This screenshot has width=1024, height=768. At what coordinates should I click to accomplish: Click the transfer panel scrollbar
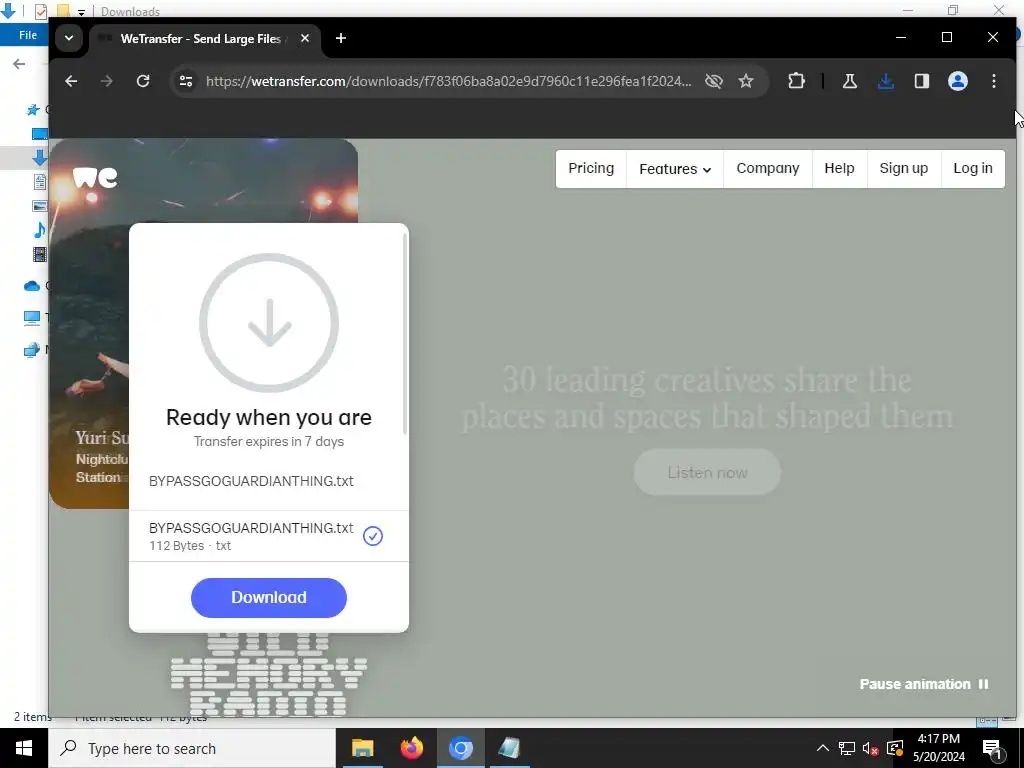click(x=405, y=333)
